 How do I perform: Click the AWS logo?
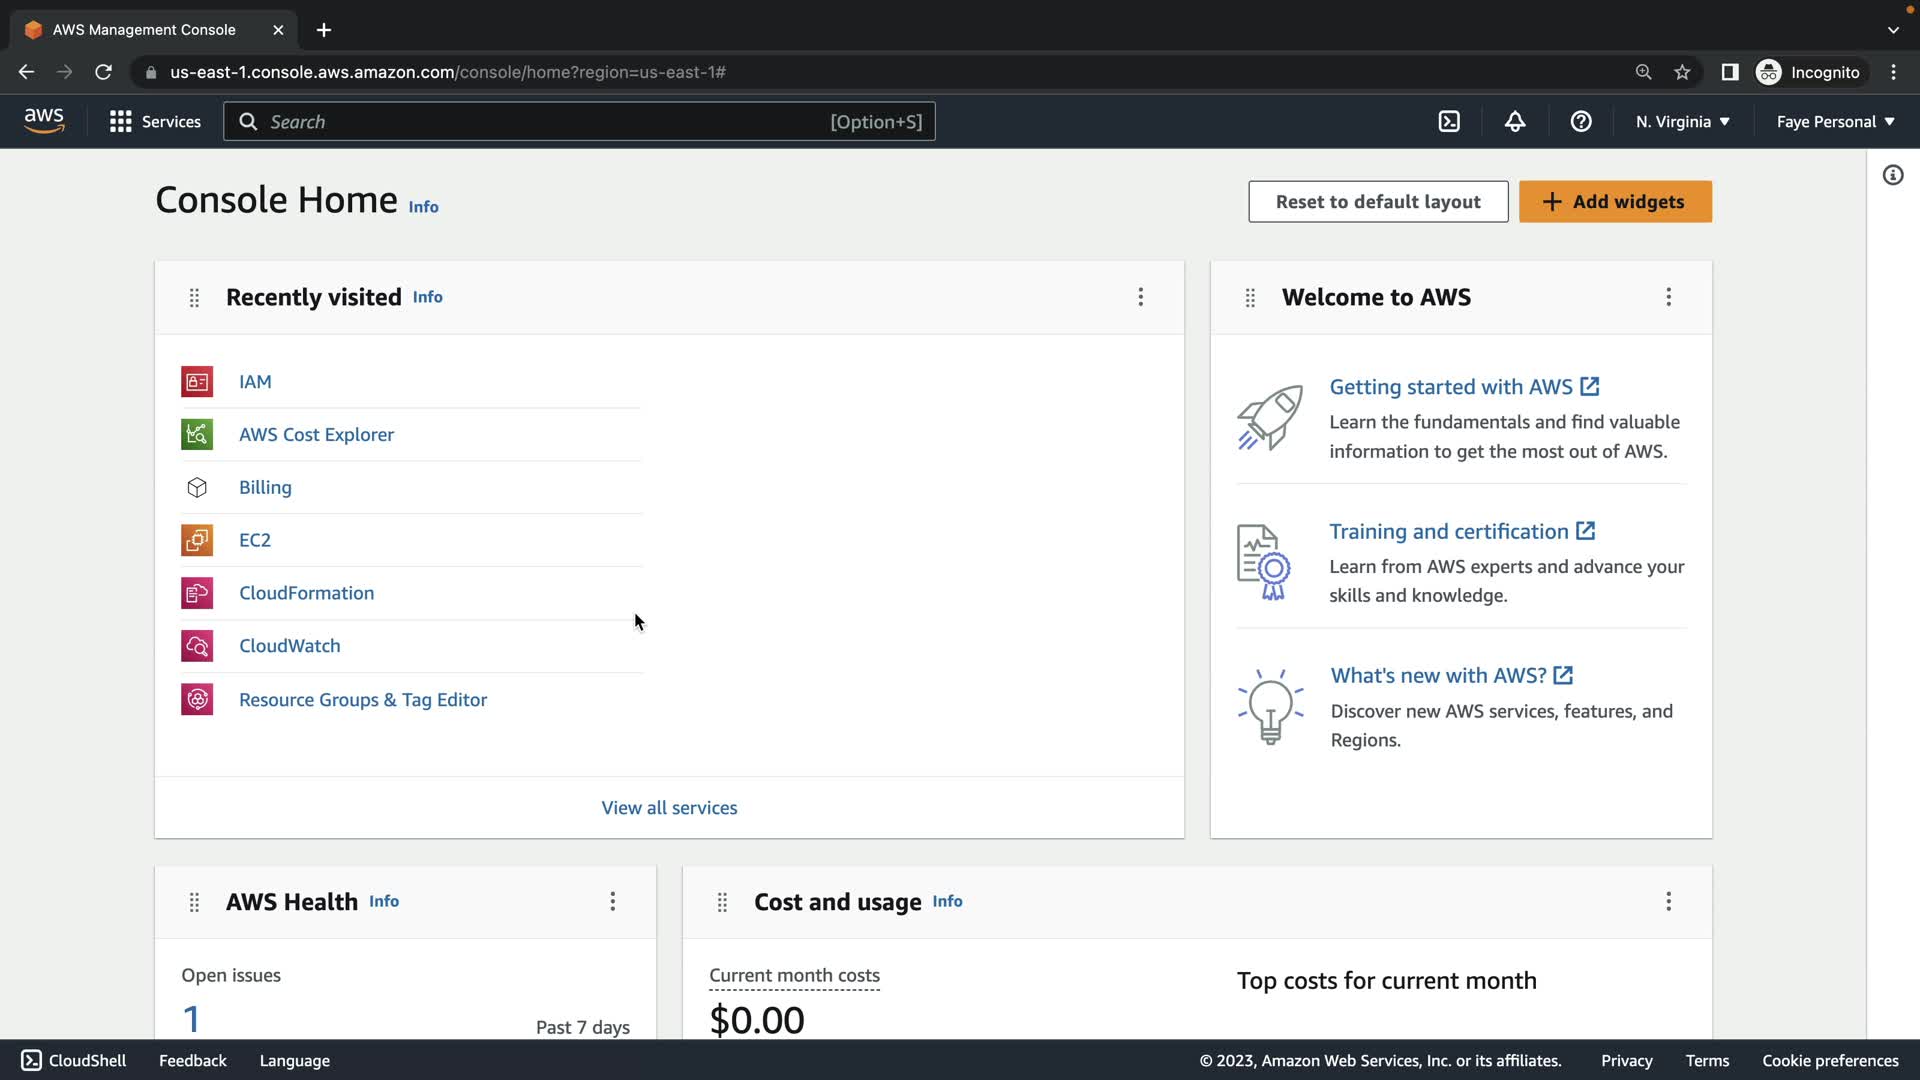[44, 121]
